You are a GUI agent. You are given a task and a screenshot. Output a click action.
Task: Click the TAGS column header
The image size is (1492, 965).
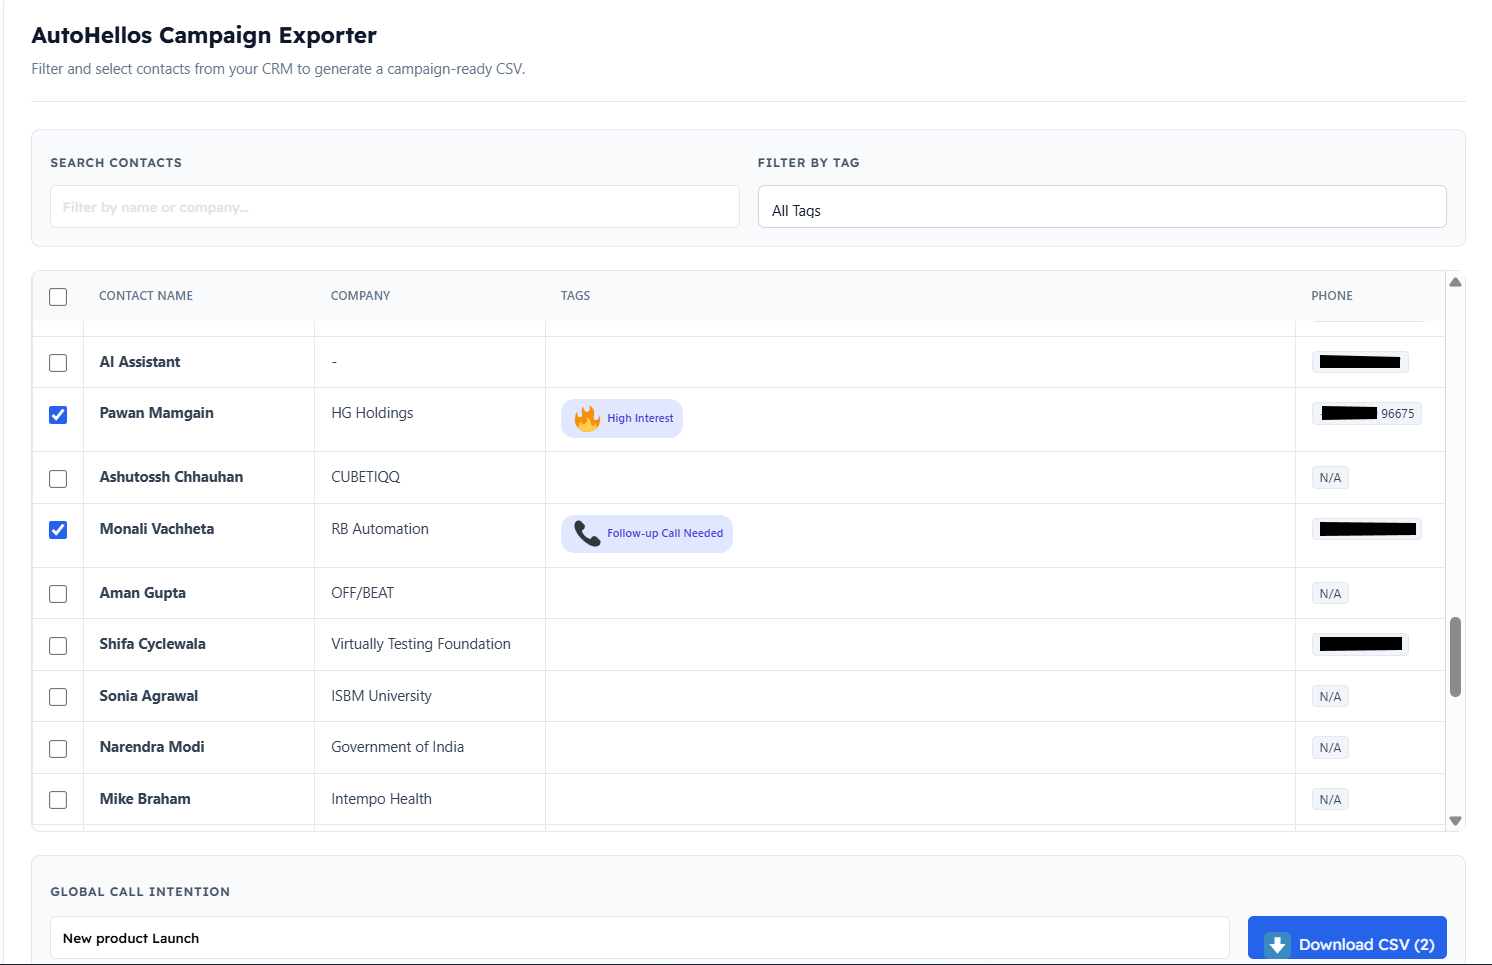click(x=575, y=296)
